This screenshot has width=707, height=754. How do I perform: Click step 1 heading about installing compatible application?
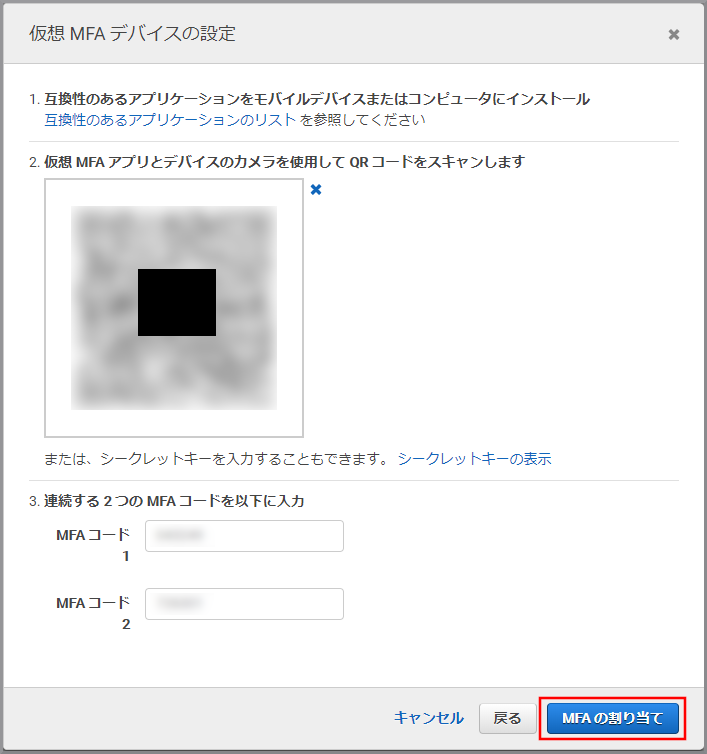317,99
